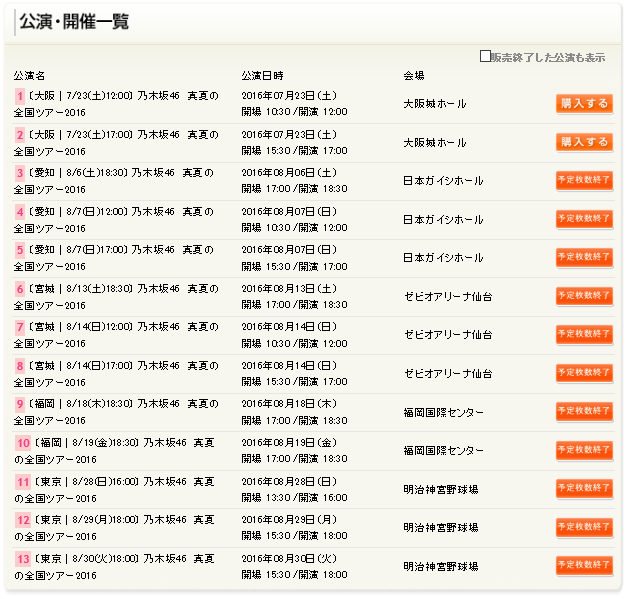Enable the 販売終了した公演も表示 checkbox

[485, 56]
